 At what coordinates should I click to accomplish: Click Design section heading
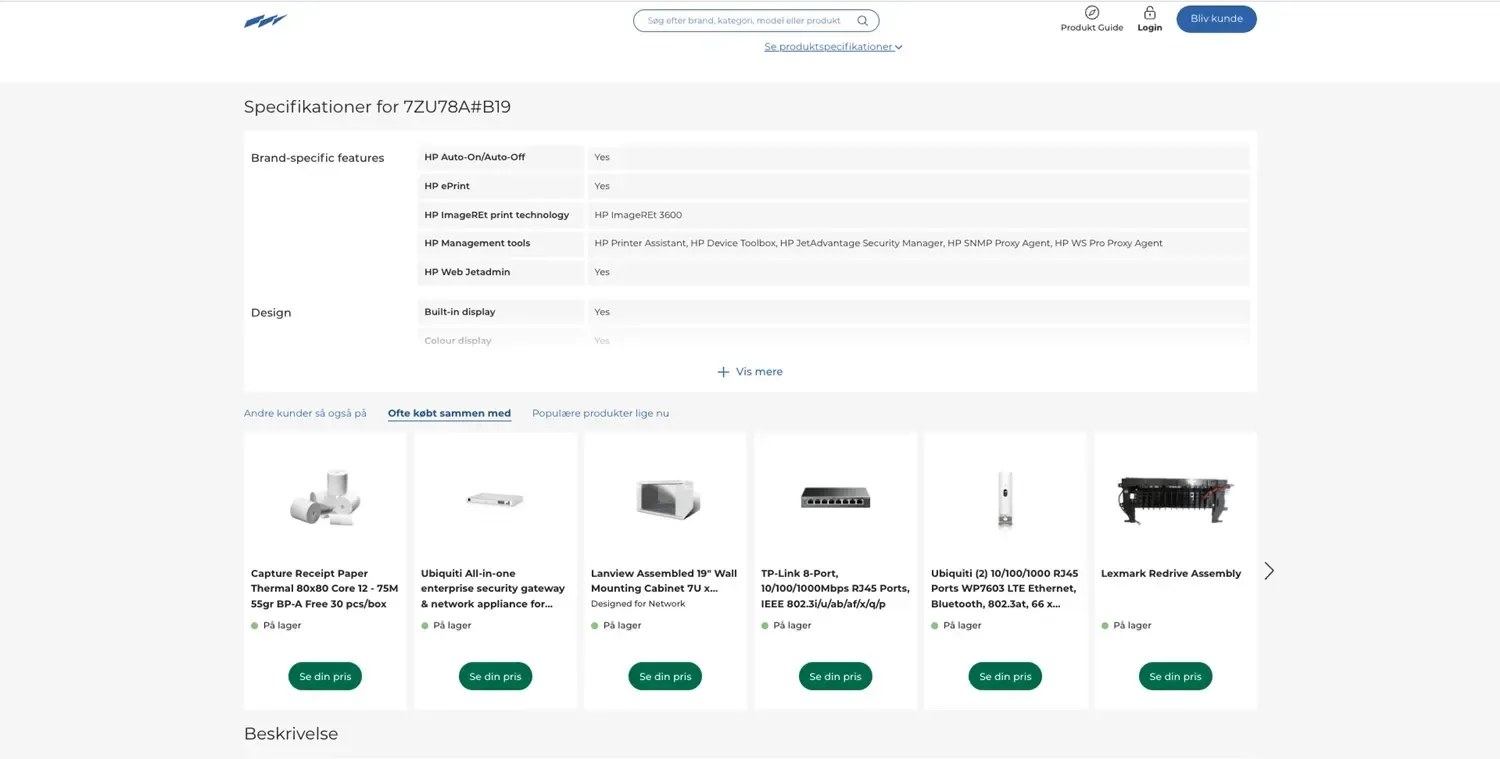tap(271, 313)
